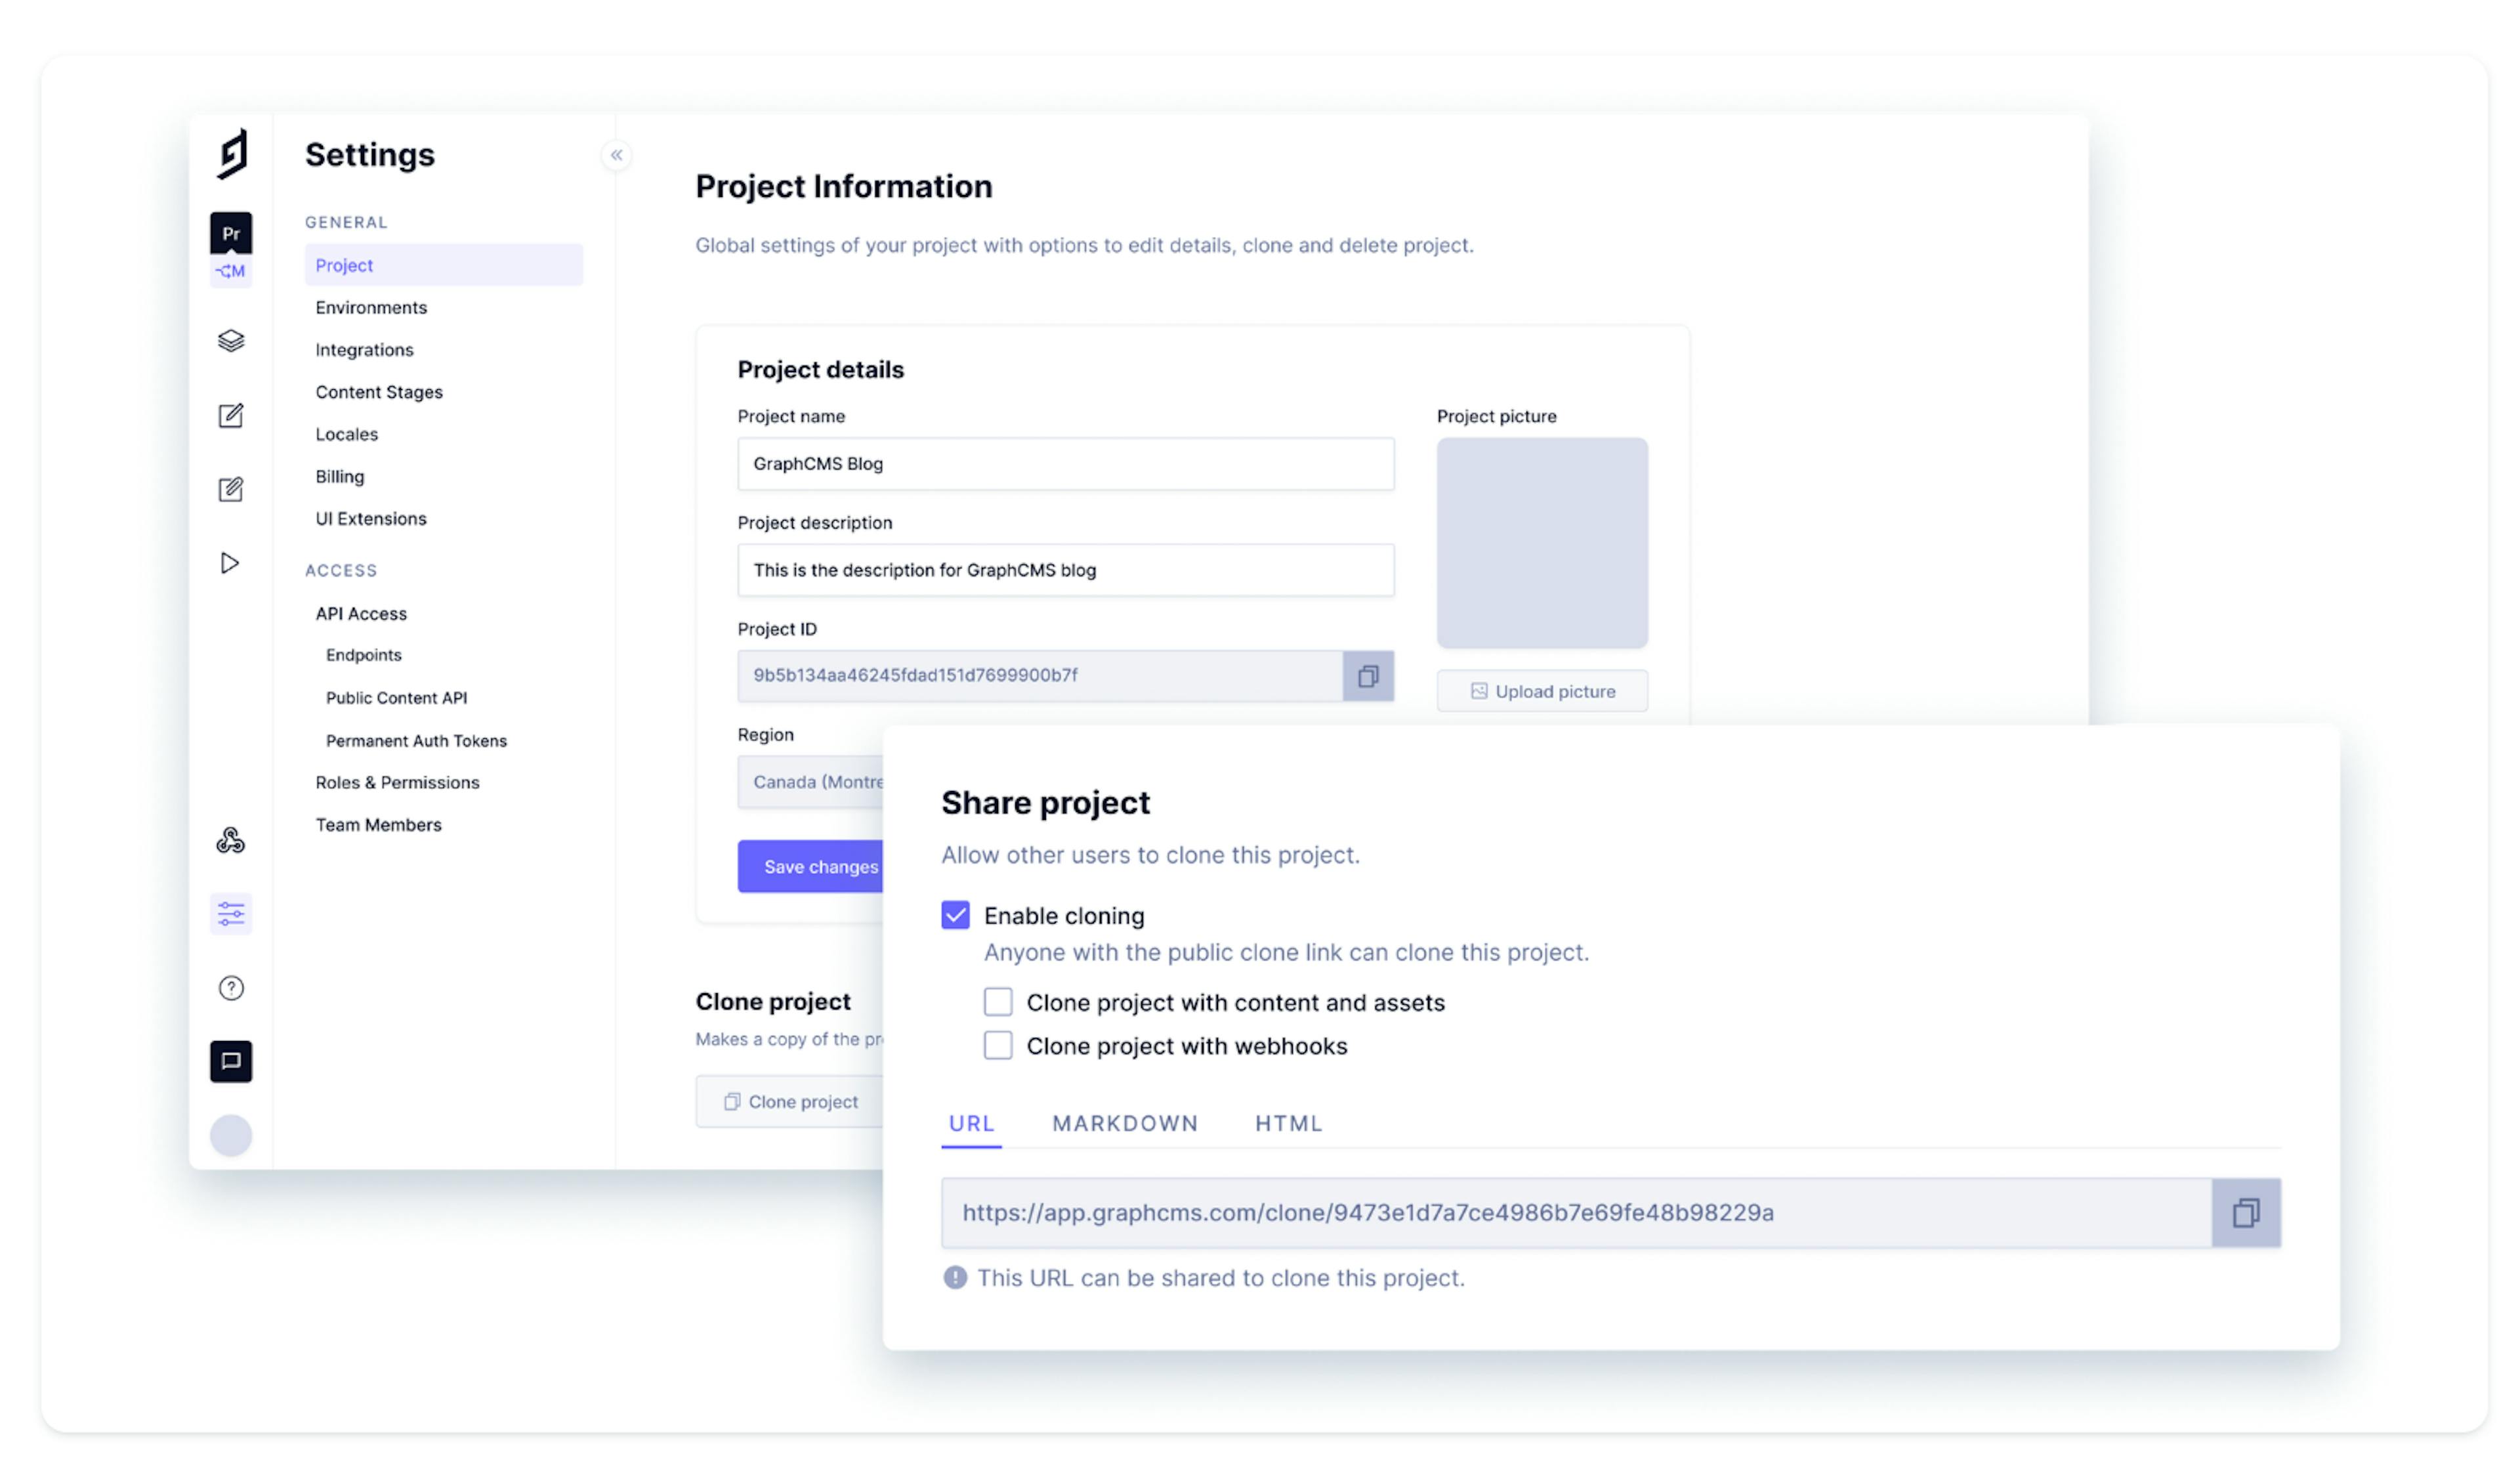Open the API Playground play icon
Screen dimensions: 2520x1469
(x=230, y=563)
